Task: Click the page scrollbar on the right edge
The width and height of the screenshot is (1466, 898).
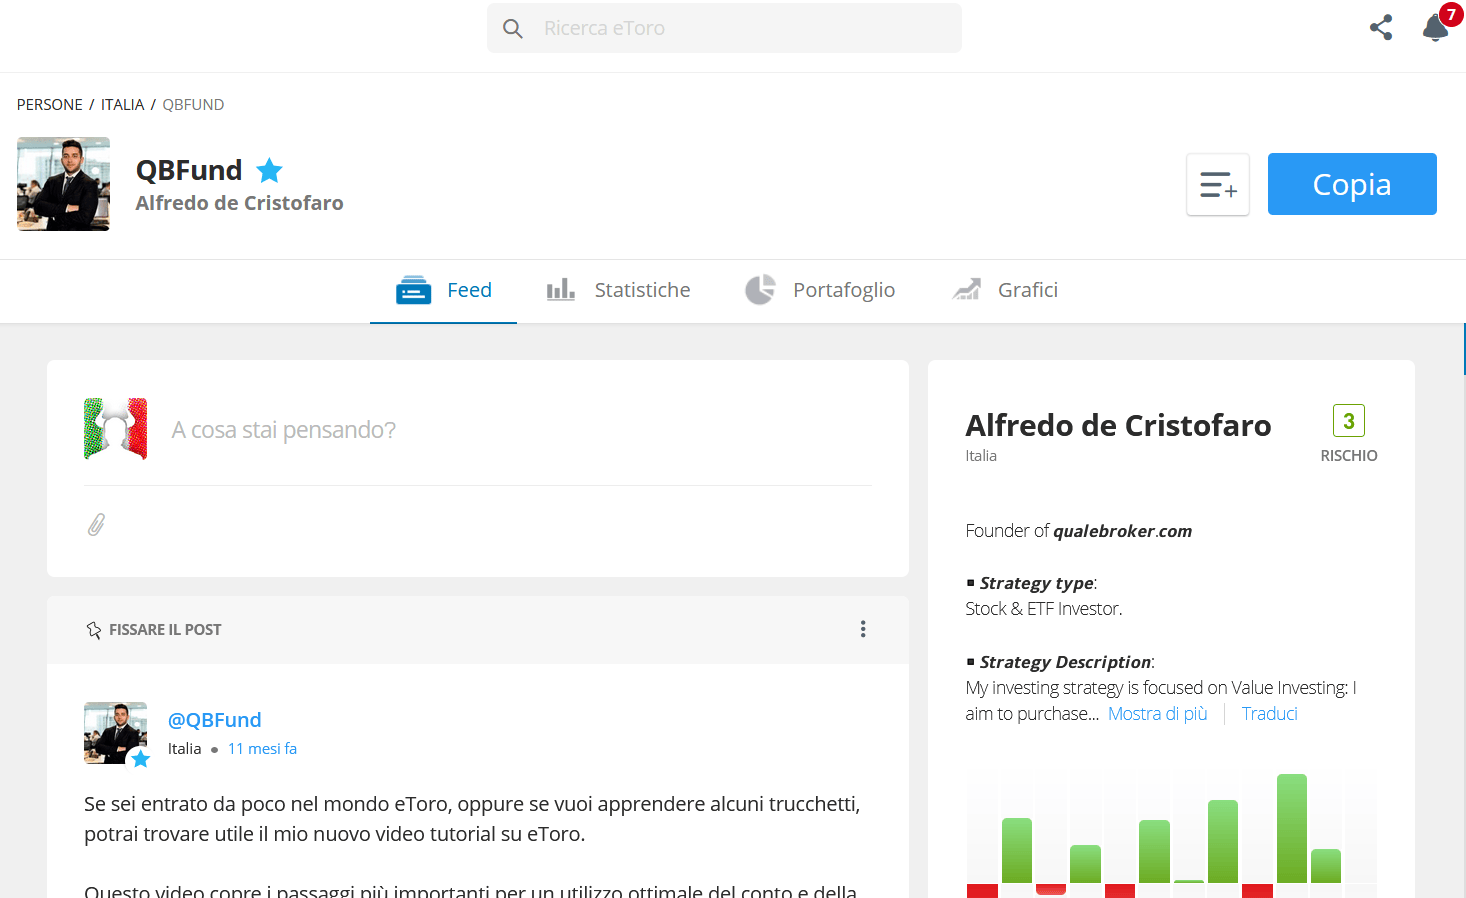Action: pyautogui.click(x=1464, y=349)
